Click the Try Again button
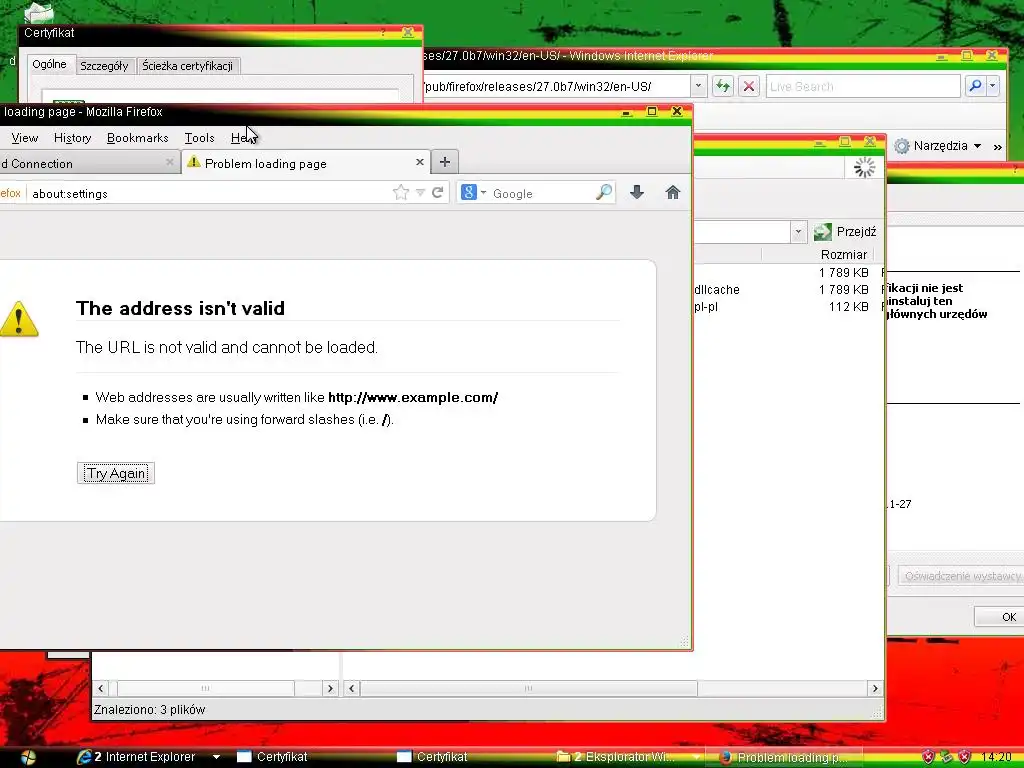The image size is (1024, 768). coord(116,473)
